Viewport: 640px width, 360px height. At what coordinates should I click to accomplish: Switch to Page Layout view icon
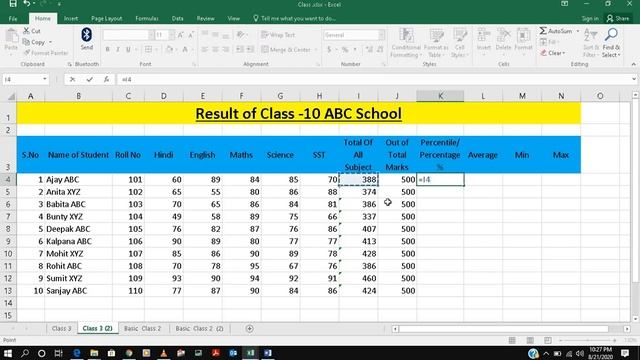click(x=530, y=340)
